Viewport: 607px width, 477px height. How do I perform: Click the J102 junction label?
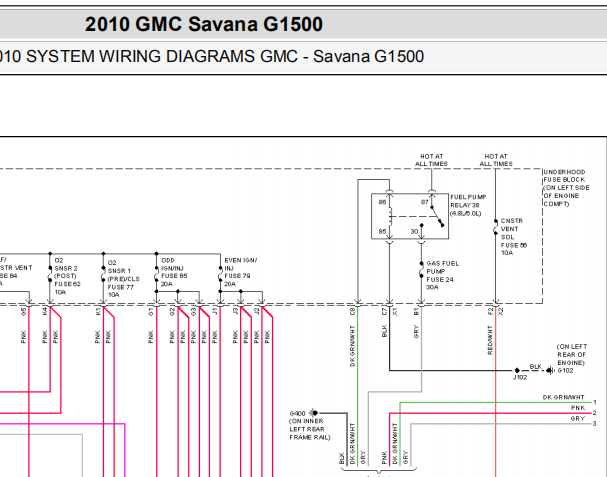pyautogui.click(x=520, y=377)
